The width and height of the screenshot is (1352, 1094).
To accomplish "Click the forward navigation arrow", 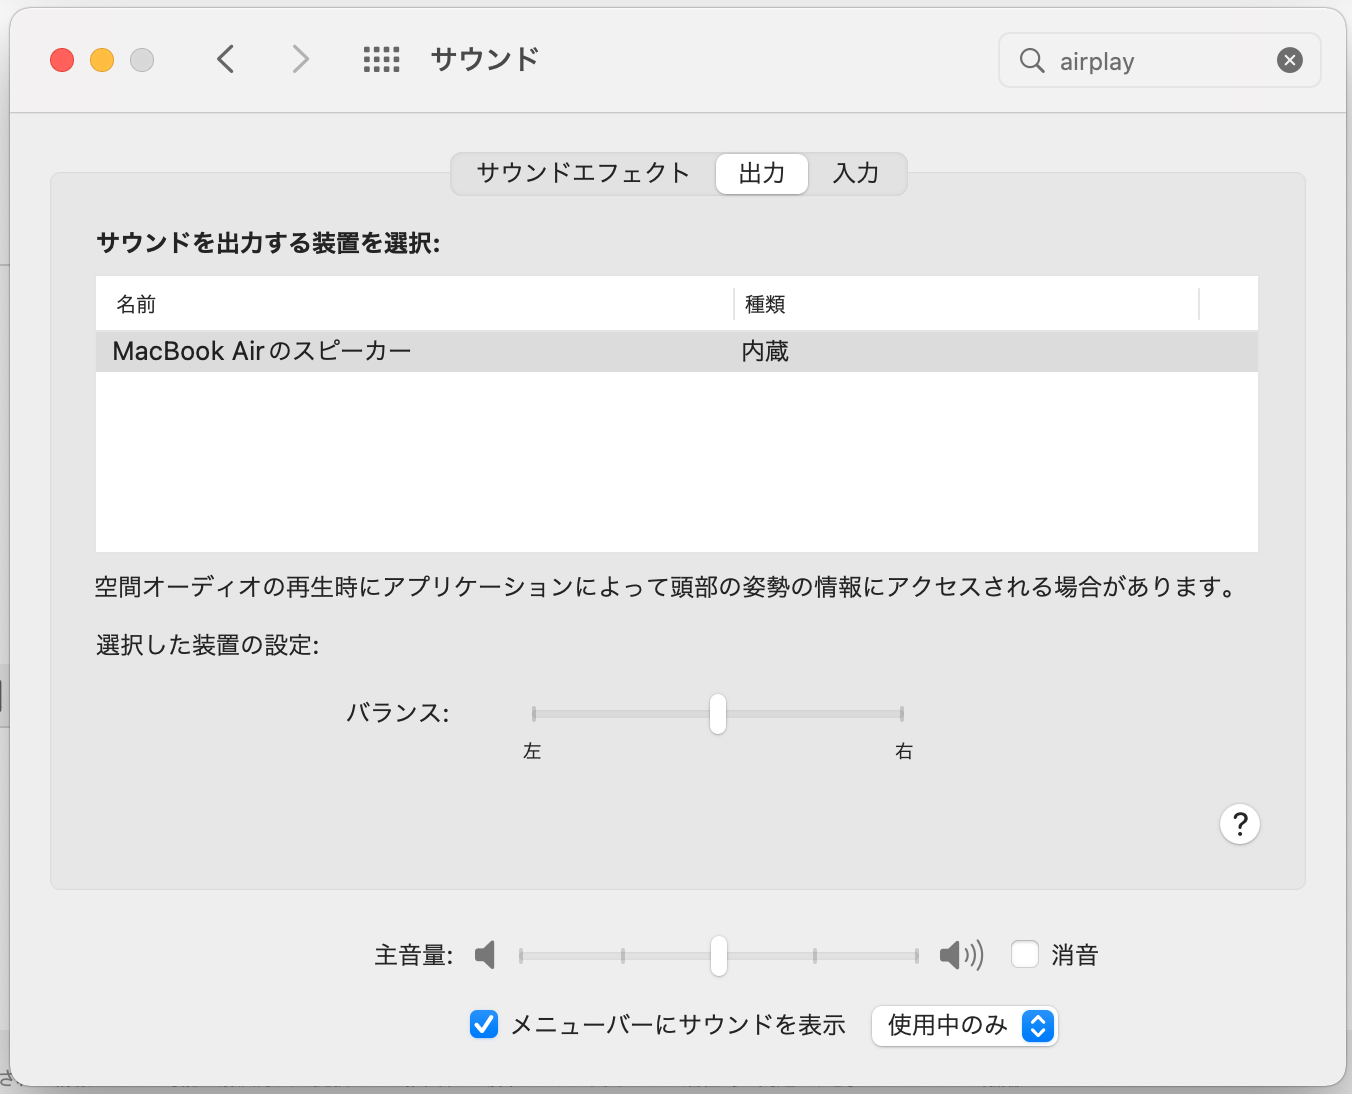I will coord(300,60).
